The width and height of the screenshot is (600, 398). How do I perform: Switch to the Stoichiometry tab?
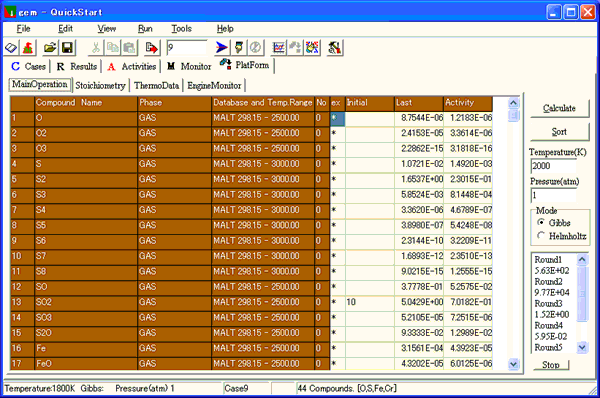100,85
